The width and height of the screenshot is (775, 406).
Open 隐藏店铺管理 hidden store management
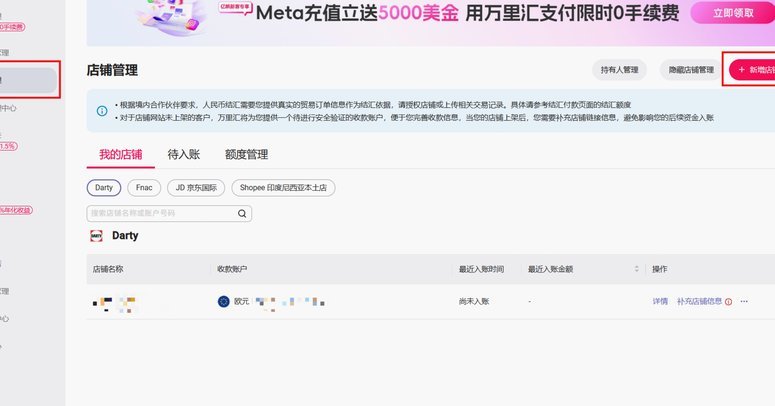click(691, 70)
